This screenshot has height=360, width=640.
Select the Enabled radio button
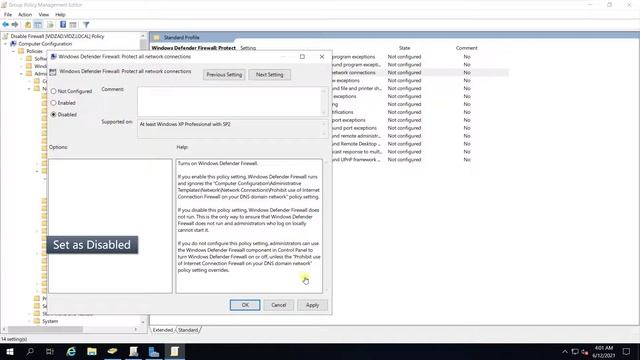coord(53,103)
